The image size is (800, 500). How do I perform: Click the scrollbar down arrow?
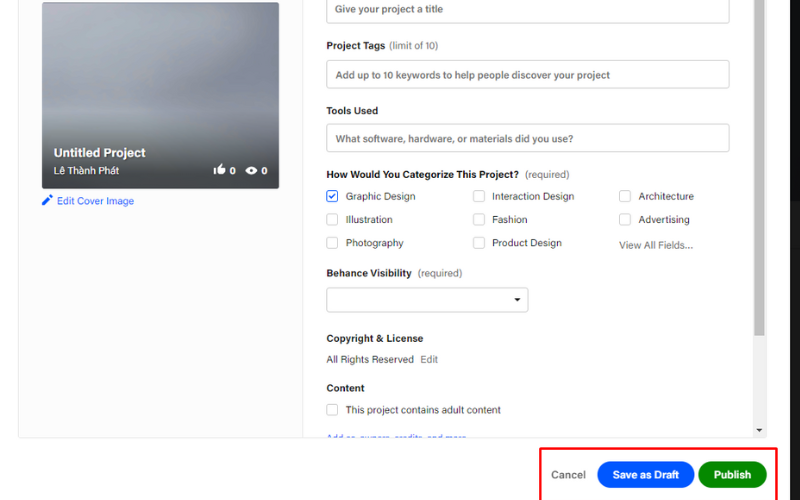(x=759, y=431)
